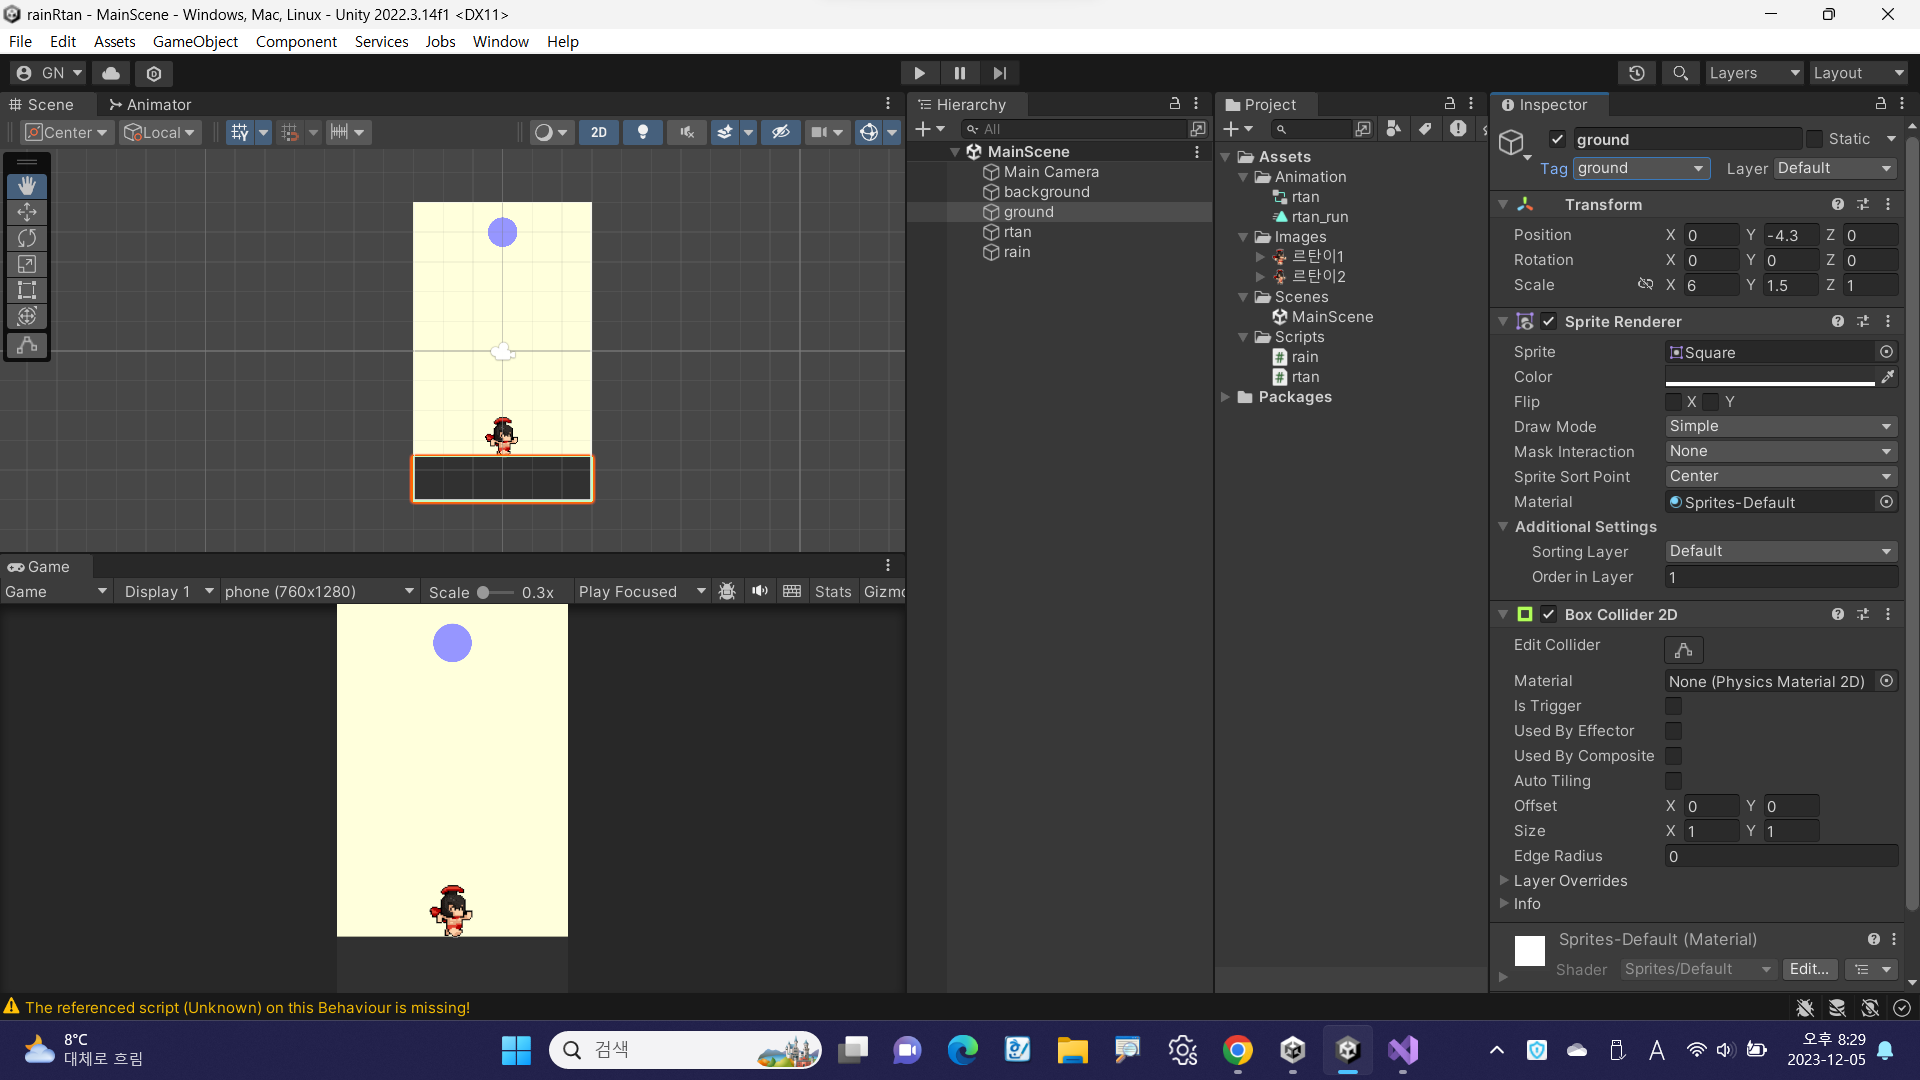
Task: Open the Layer dropdown set to Default
Action: pos(1836,168)
